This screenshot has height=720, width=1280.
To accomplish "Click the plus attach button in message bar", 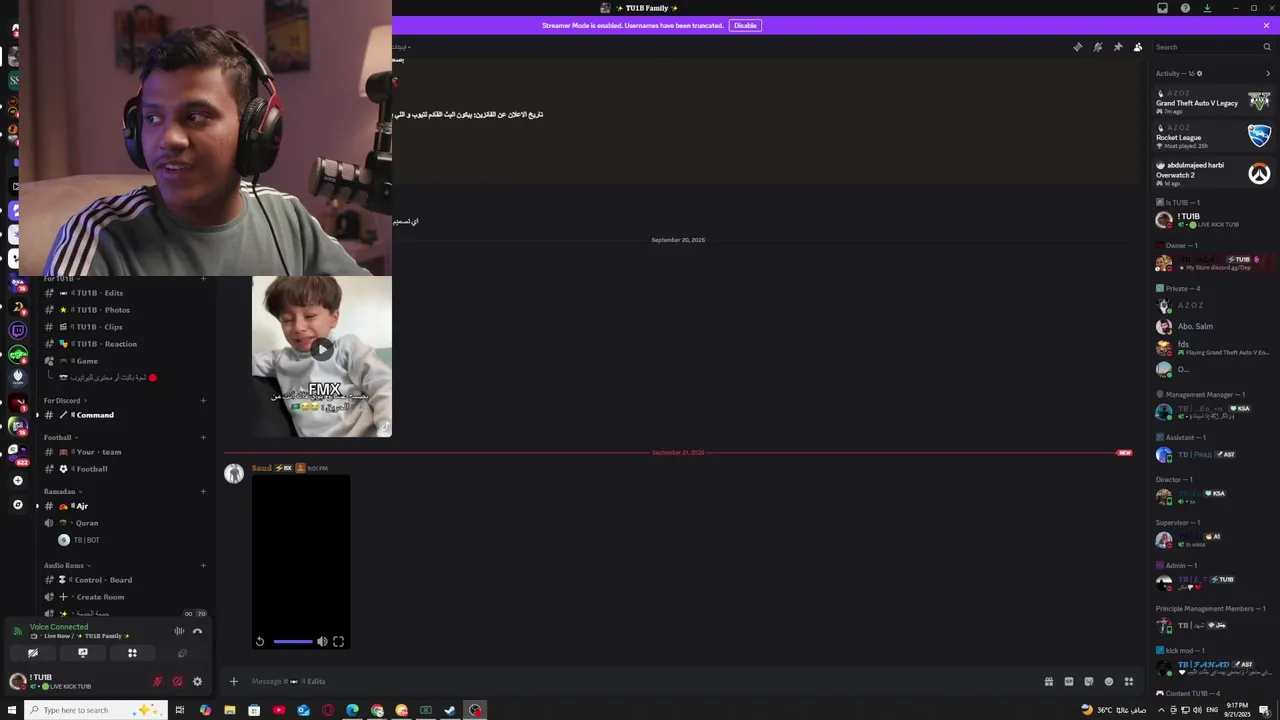I will point(234,682).
